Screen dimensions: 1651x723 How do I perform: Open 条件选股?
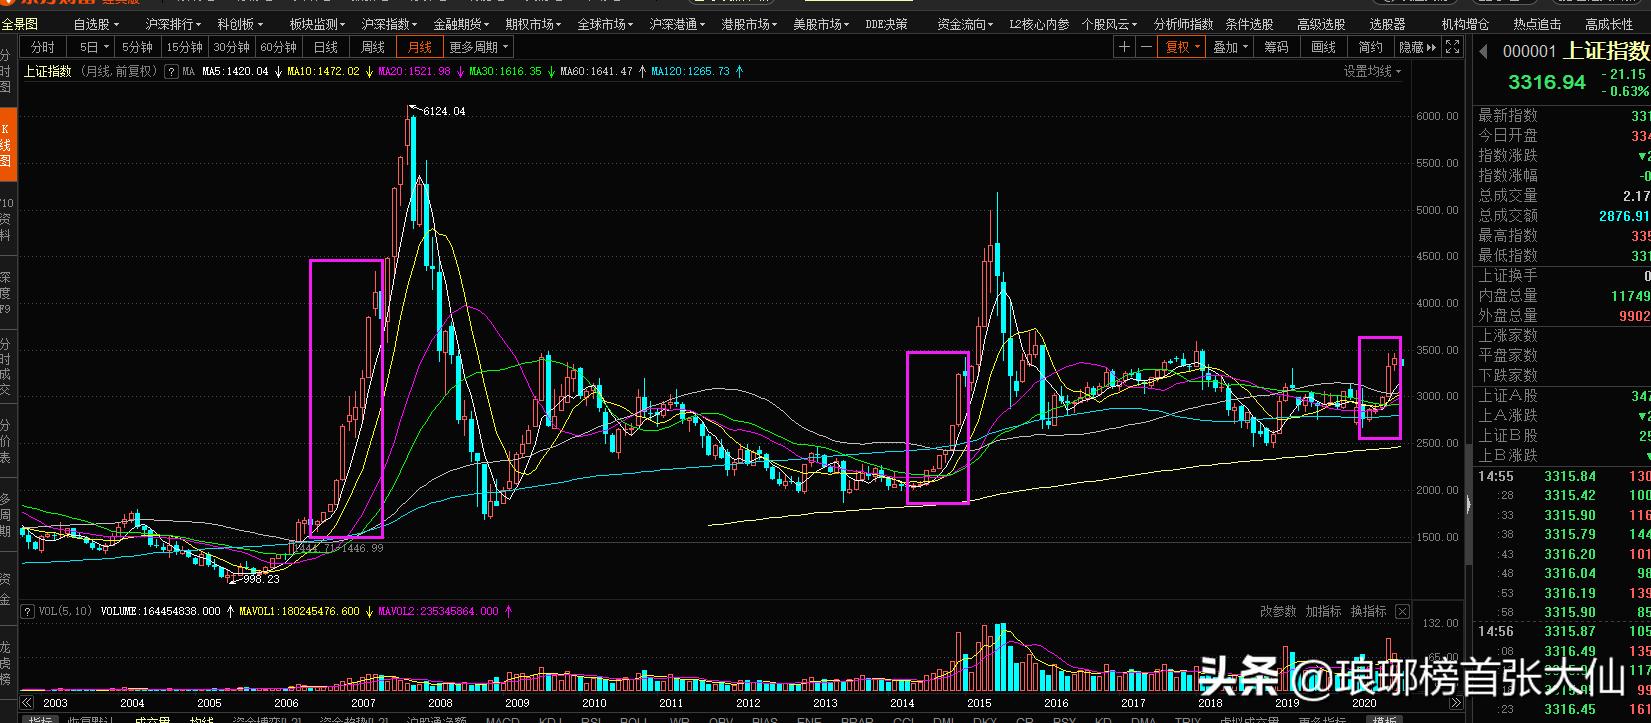tap(1249, 23)
